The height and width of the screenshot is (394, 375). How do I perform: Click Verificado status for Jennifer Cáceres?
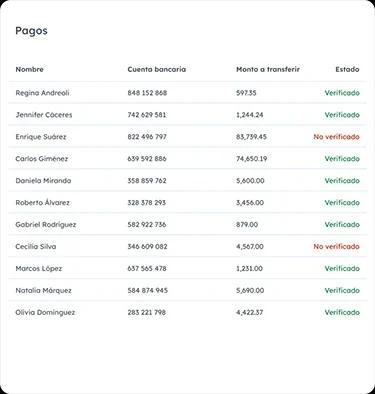pyautogui.click(x=342, y=115)
